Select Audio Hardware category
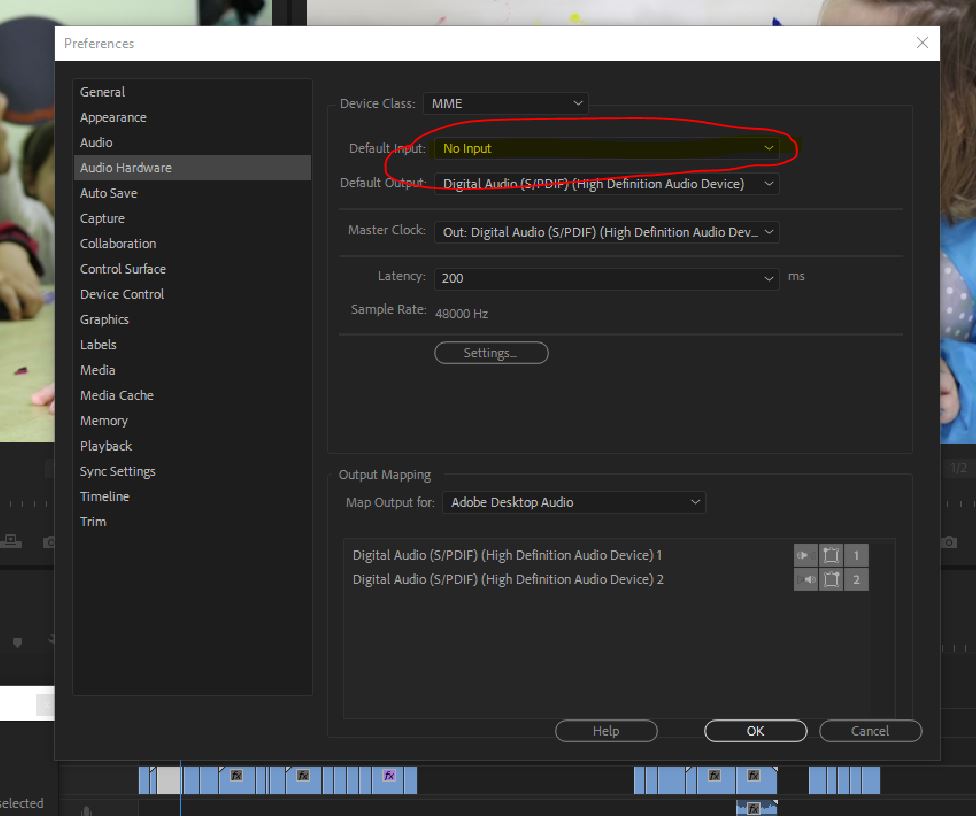Image resolution: width=976 pixels, height=816 pixels. point(192,167)
